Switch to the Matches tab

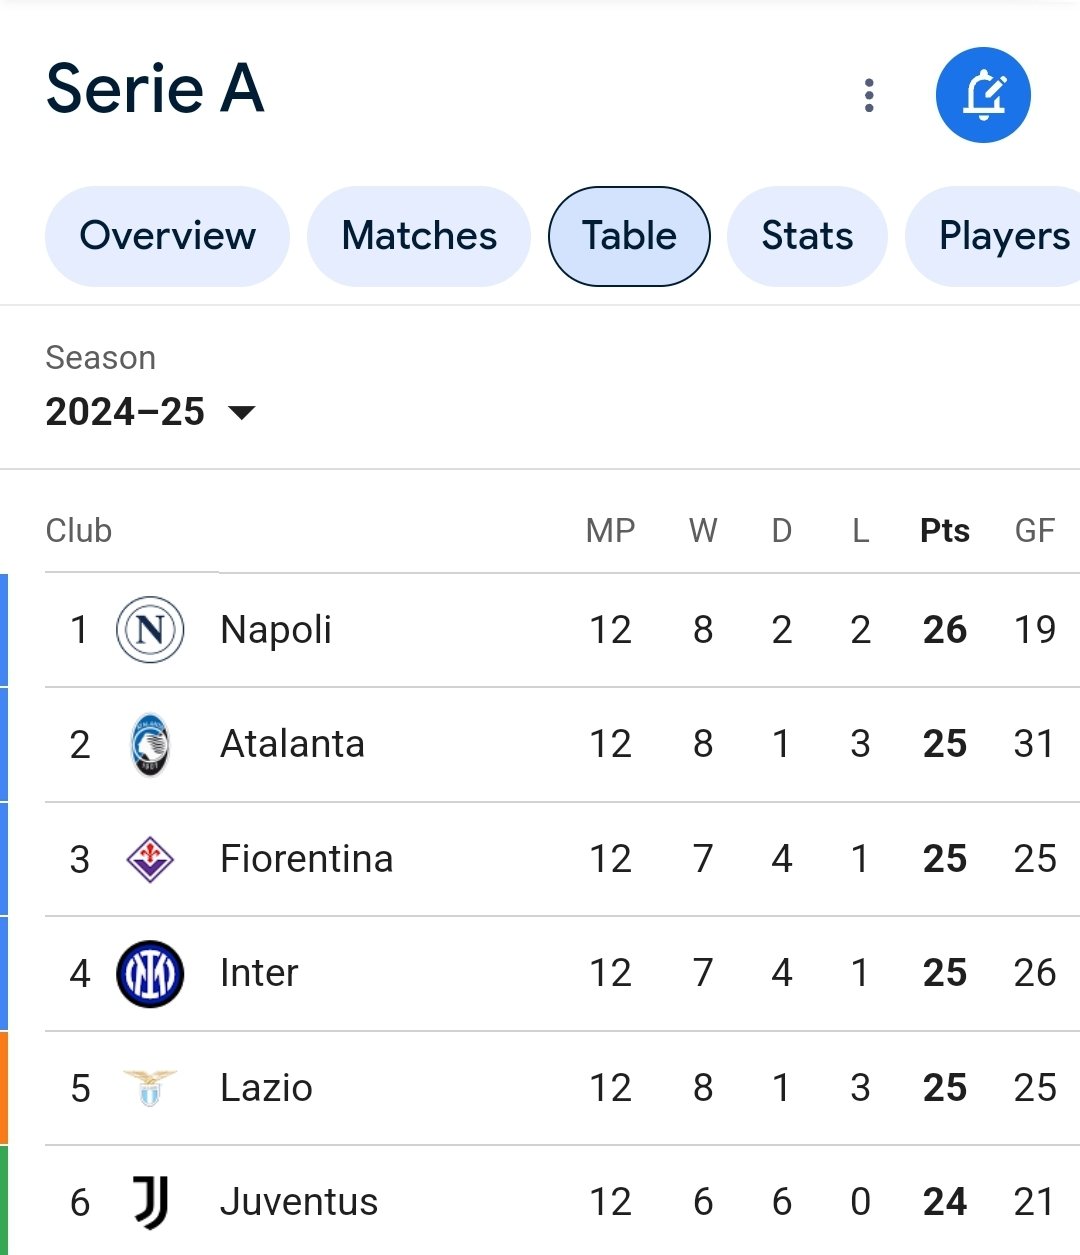click(419, 236)
